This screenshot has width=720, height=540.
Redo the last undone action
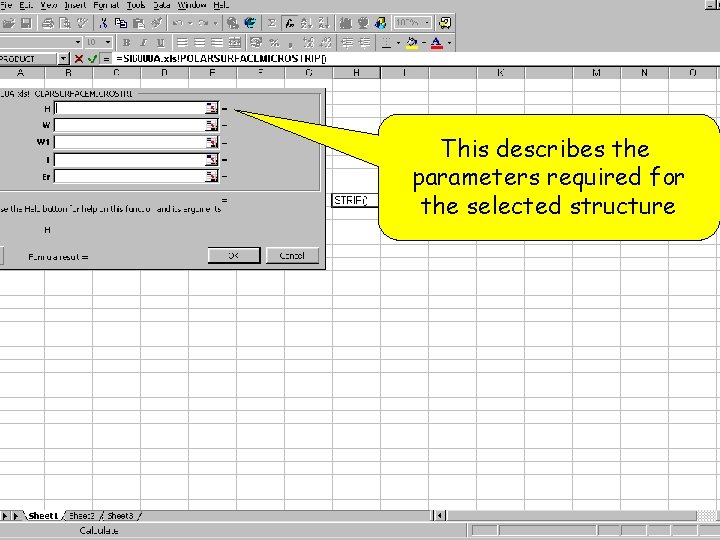[x=203, y=23]
